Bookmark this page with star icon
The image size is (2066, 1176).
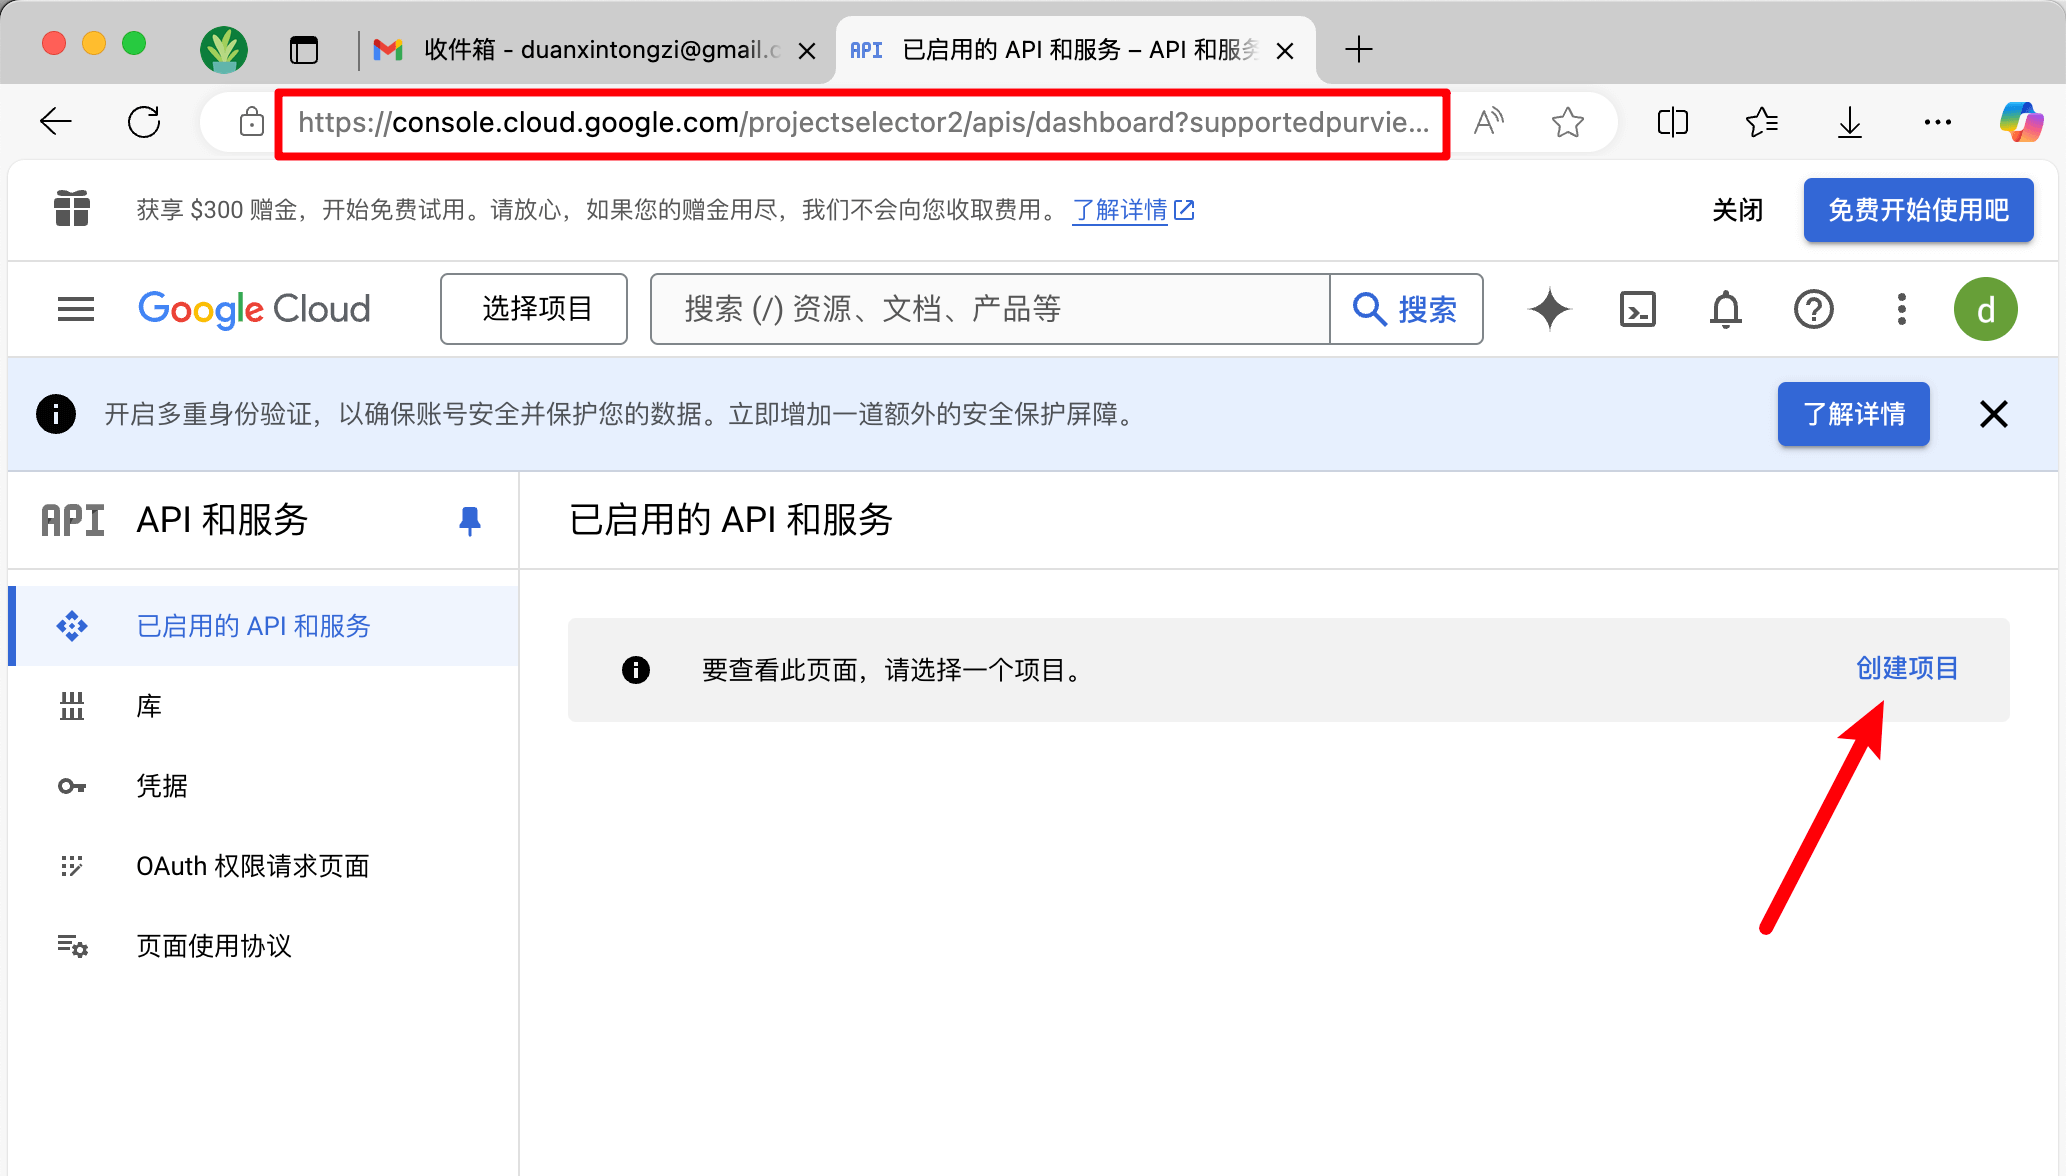[x=1567, y=122]
